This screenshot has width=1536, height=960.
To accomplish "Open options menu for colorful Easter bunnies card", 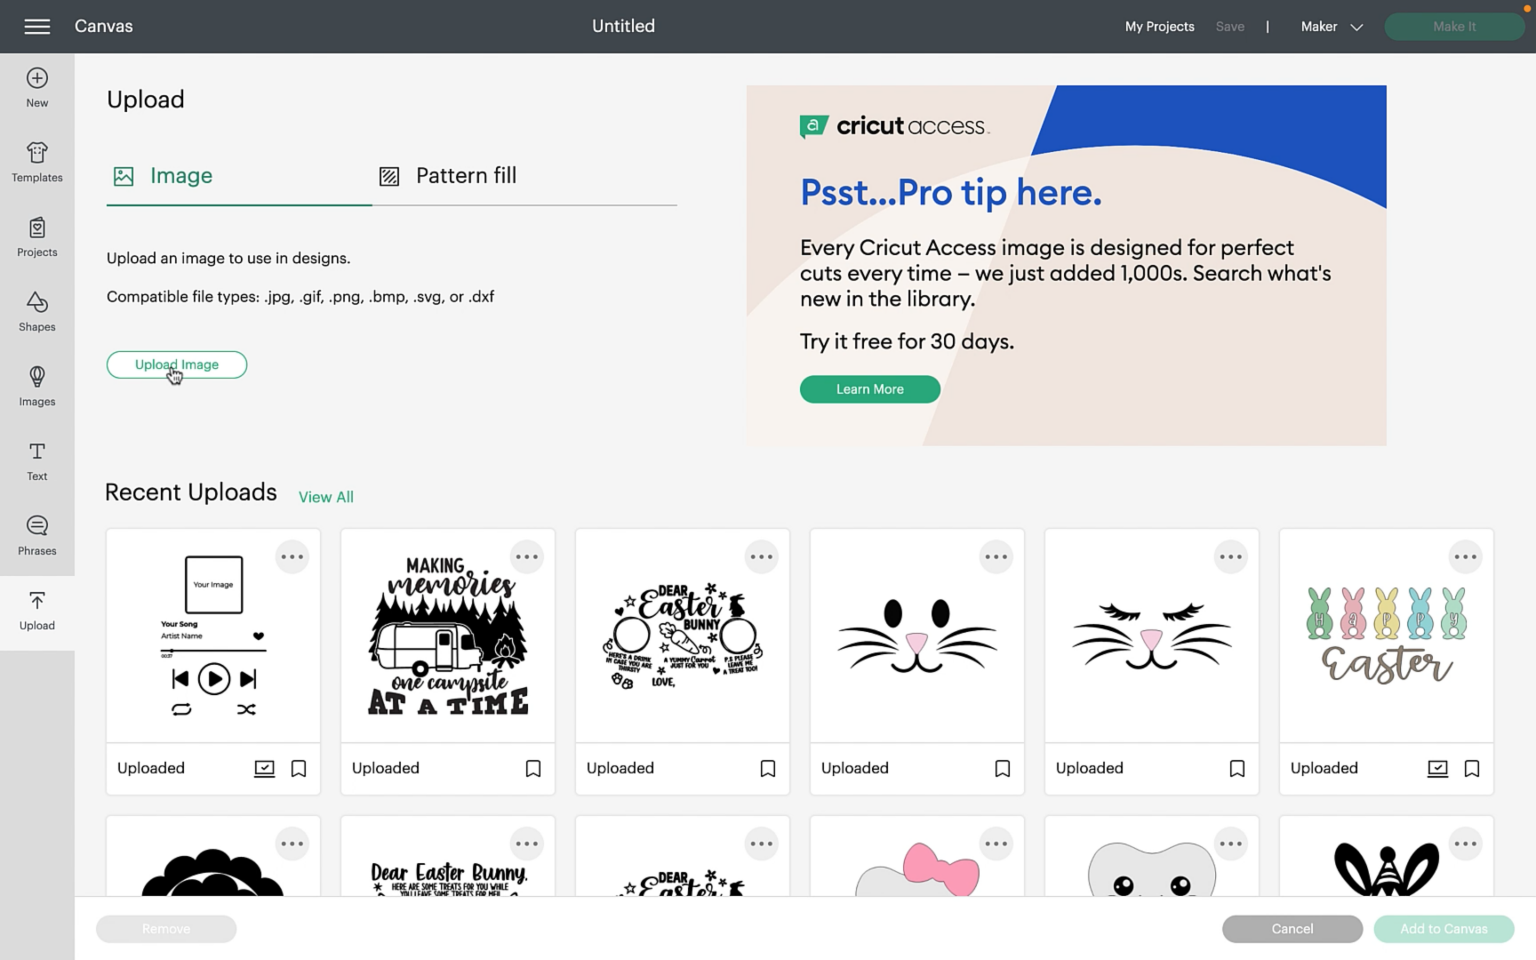I will click(1466, 557).
